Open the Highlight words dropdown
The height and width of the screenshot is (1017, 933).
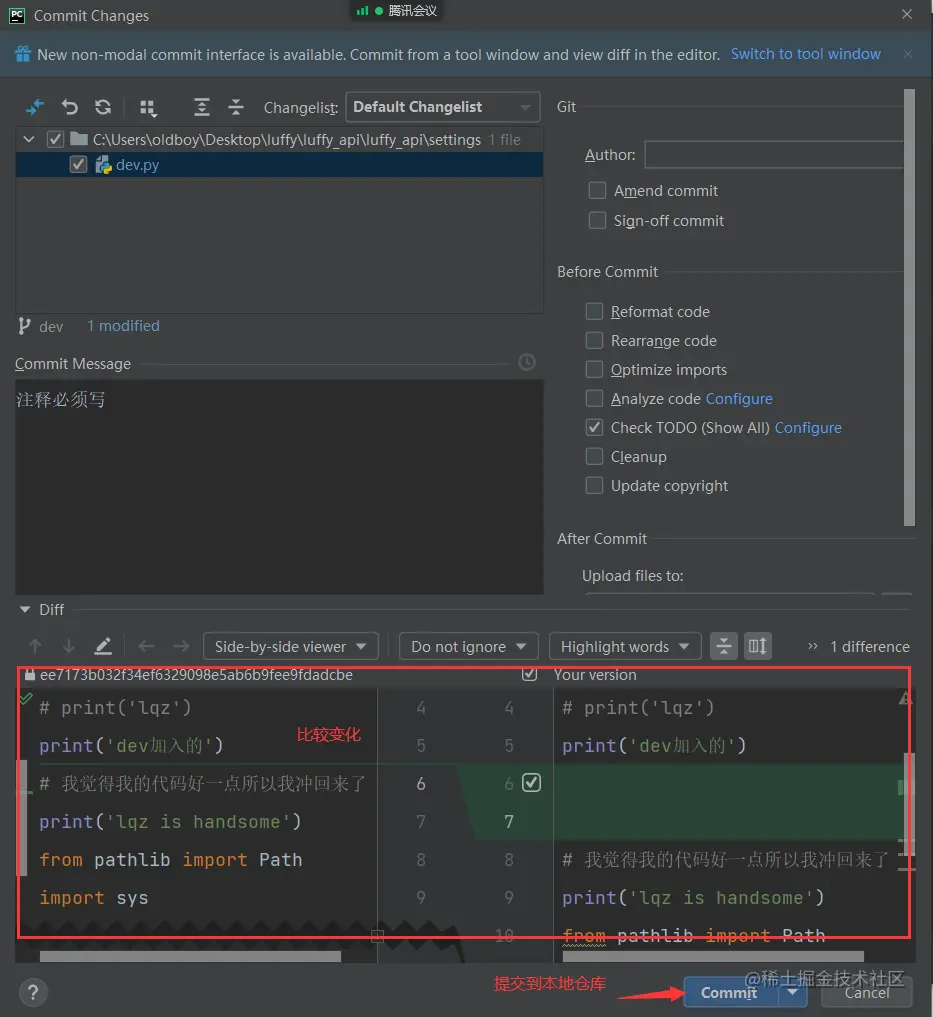(625, 646)
